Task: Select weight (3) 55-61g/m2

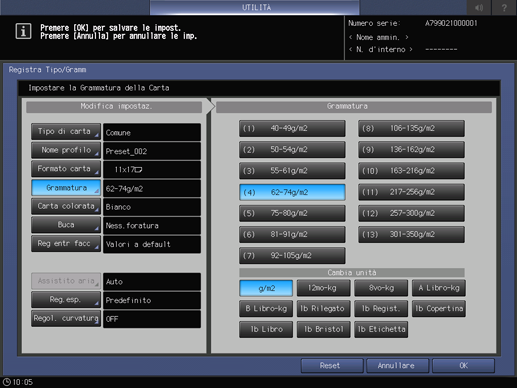Action: (292, 171)
